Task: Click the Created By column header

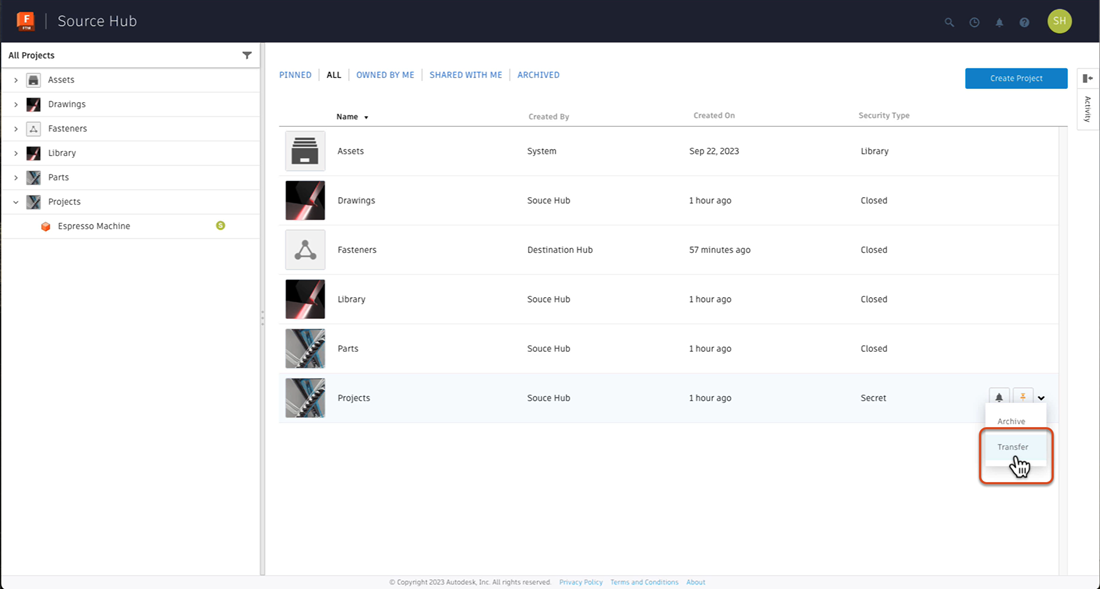Action: 549,117
